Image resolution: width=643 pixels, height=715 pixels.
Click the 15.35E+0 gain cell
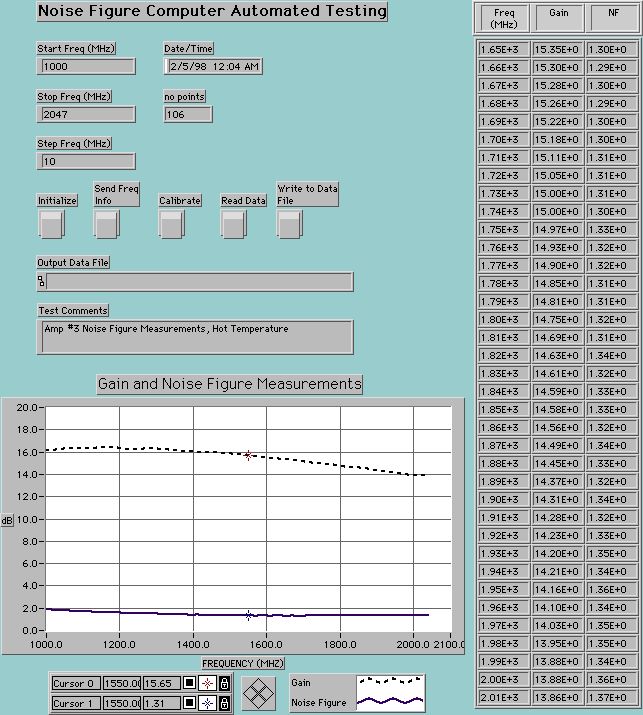(x=558, y=50)
